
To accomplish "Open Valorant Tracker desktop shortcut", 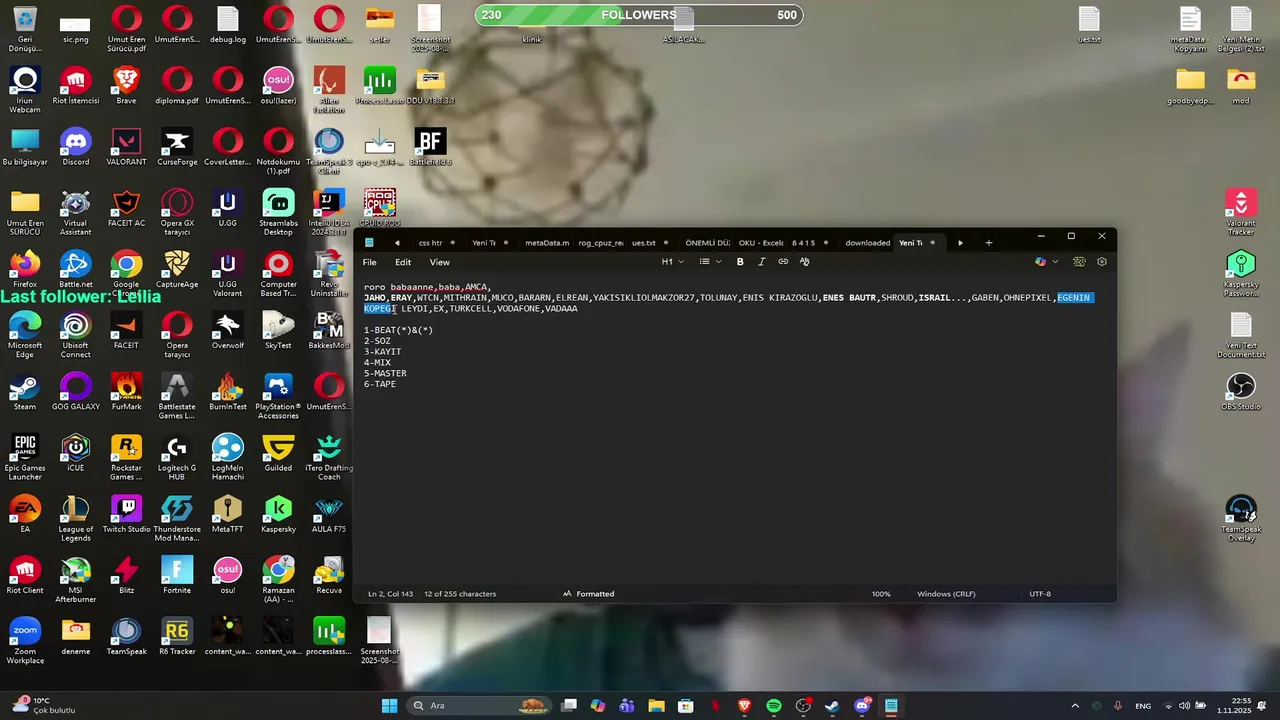I will click(1241, 212).
